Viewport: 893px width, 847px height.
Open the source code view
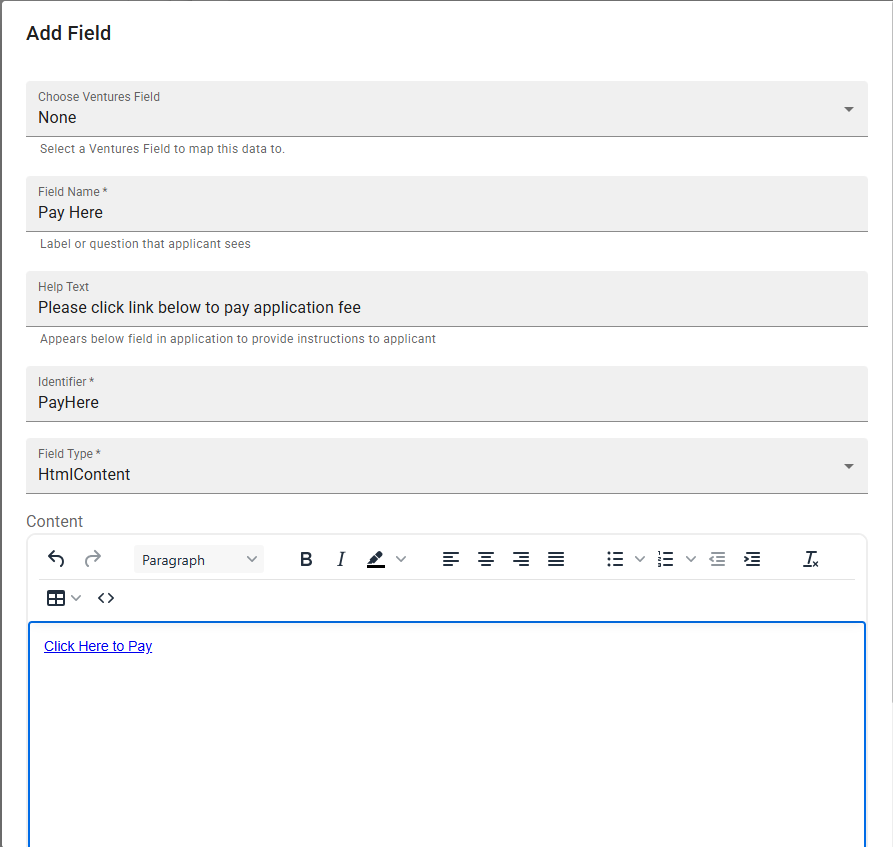click(x=106, y=598)
